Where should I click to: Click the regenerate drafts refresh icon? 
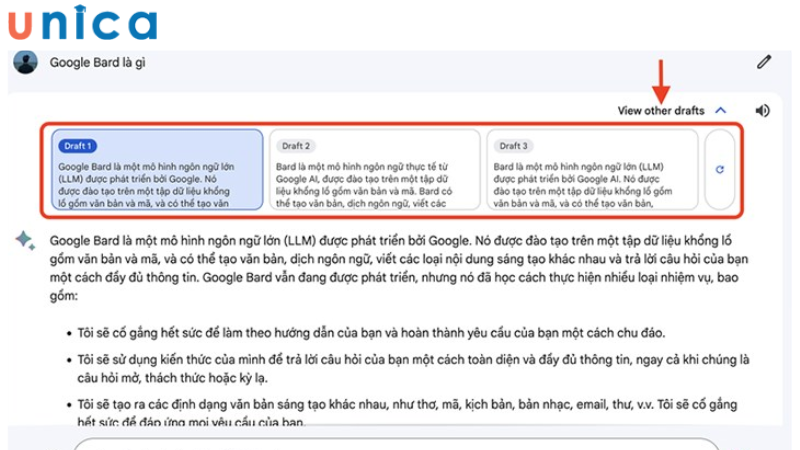click(719, 169)
